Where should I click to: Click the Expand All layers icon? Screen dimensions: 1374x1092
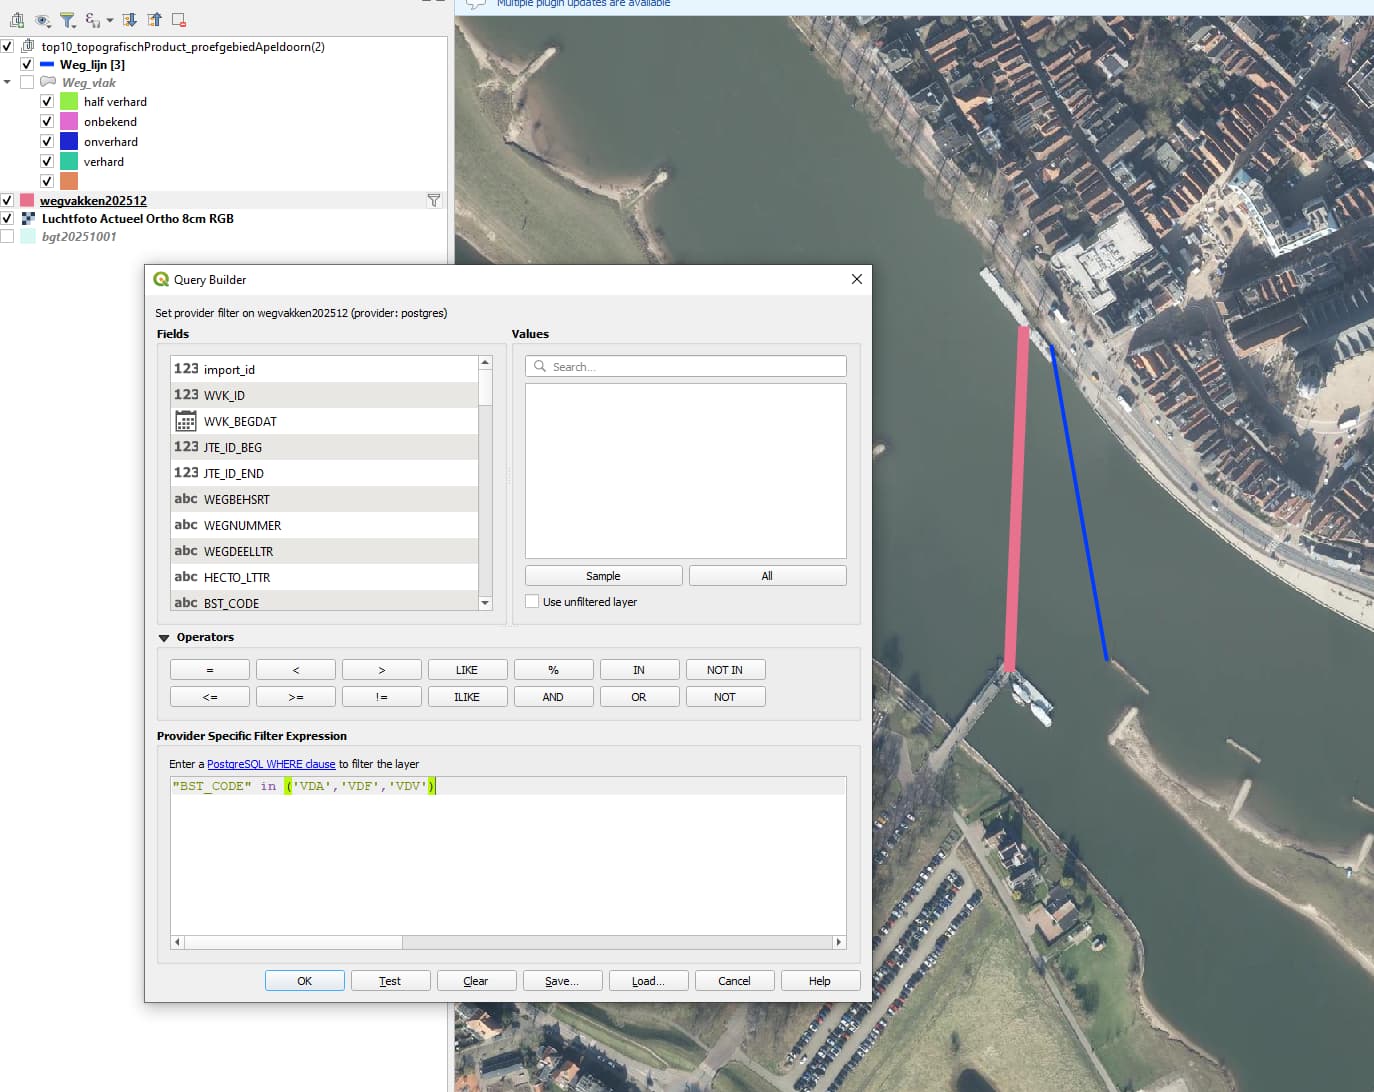click(x=129, y=20)
